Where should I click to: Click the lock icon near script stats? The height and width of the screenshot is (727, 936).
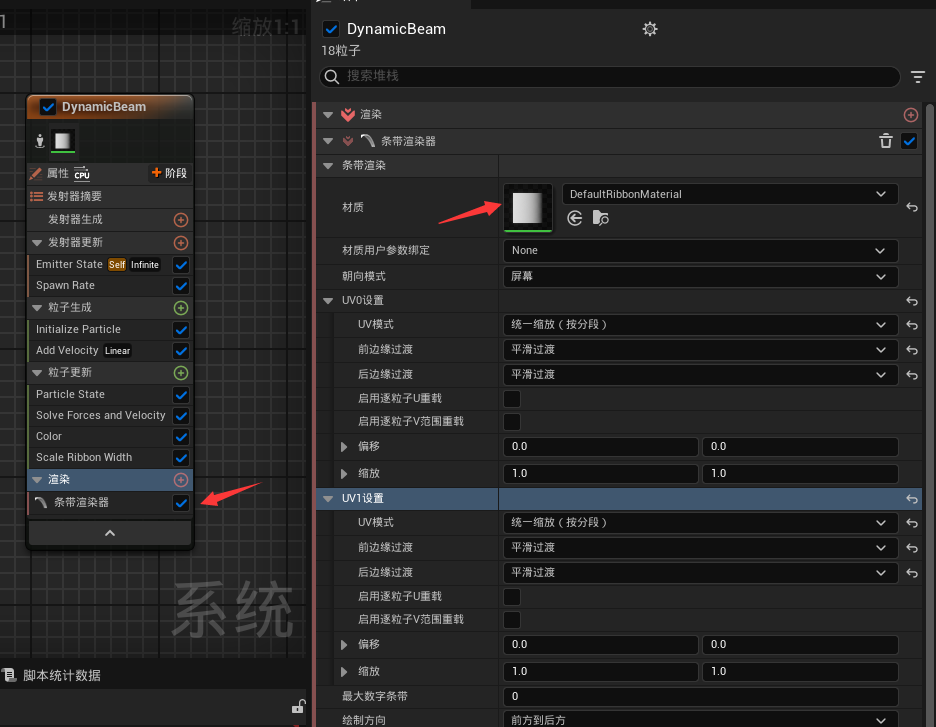pyautogui.click(x=298, y=707)
